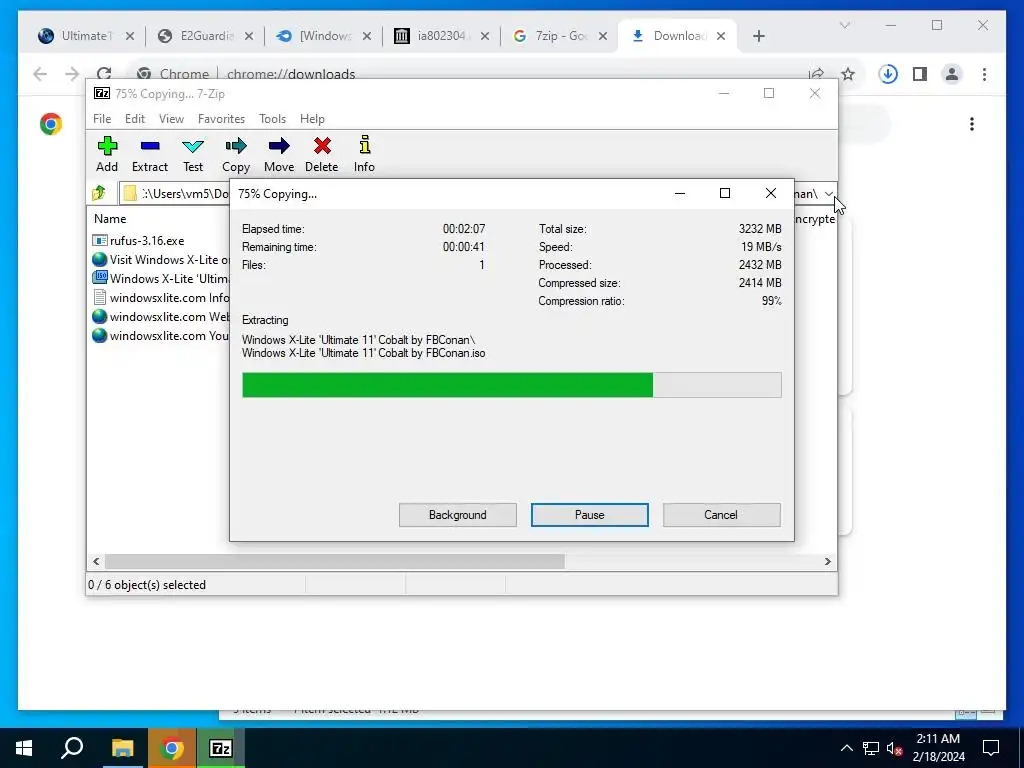Cancel the copying operation
This screenshot has width=1024, height=768.
pos(721,515)
